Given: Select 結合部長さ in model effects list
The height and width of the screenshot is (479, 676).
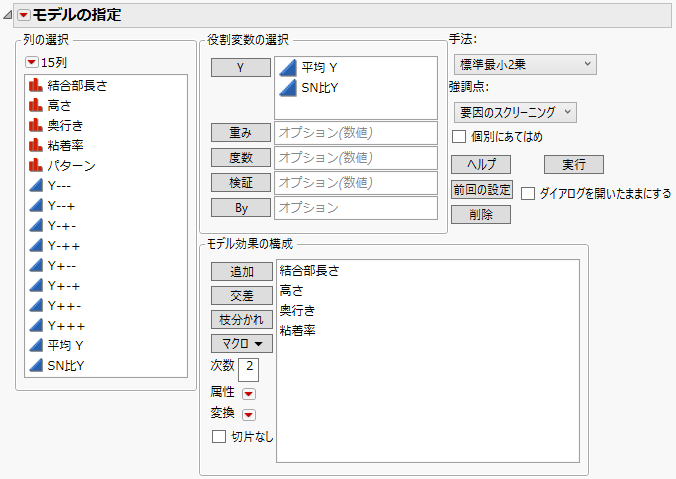Looking at the screenshot, I should pos(310,271).
